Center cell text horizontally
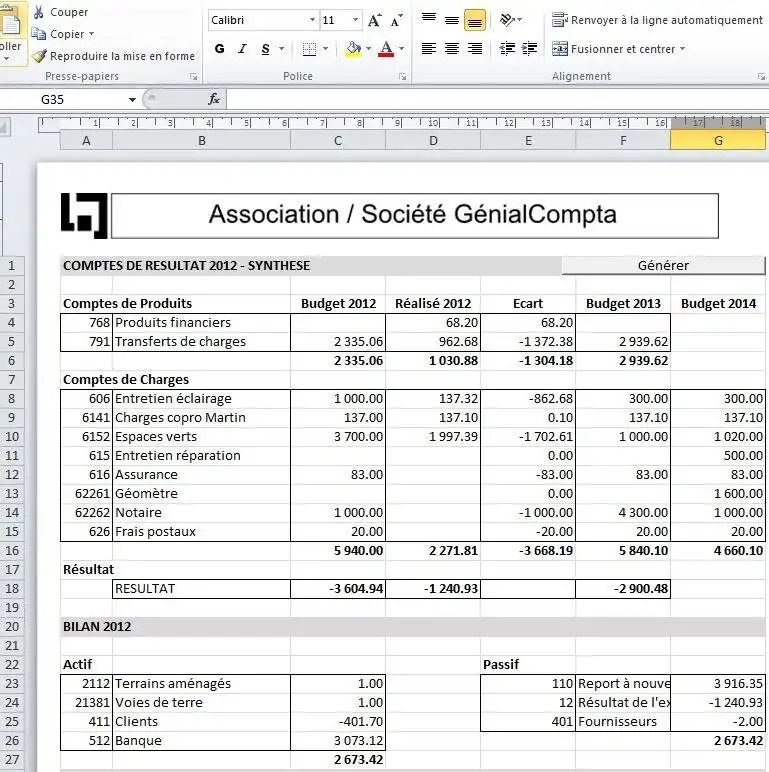769x772 pixels. pos(451,48)
